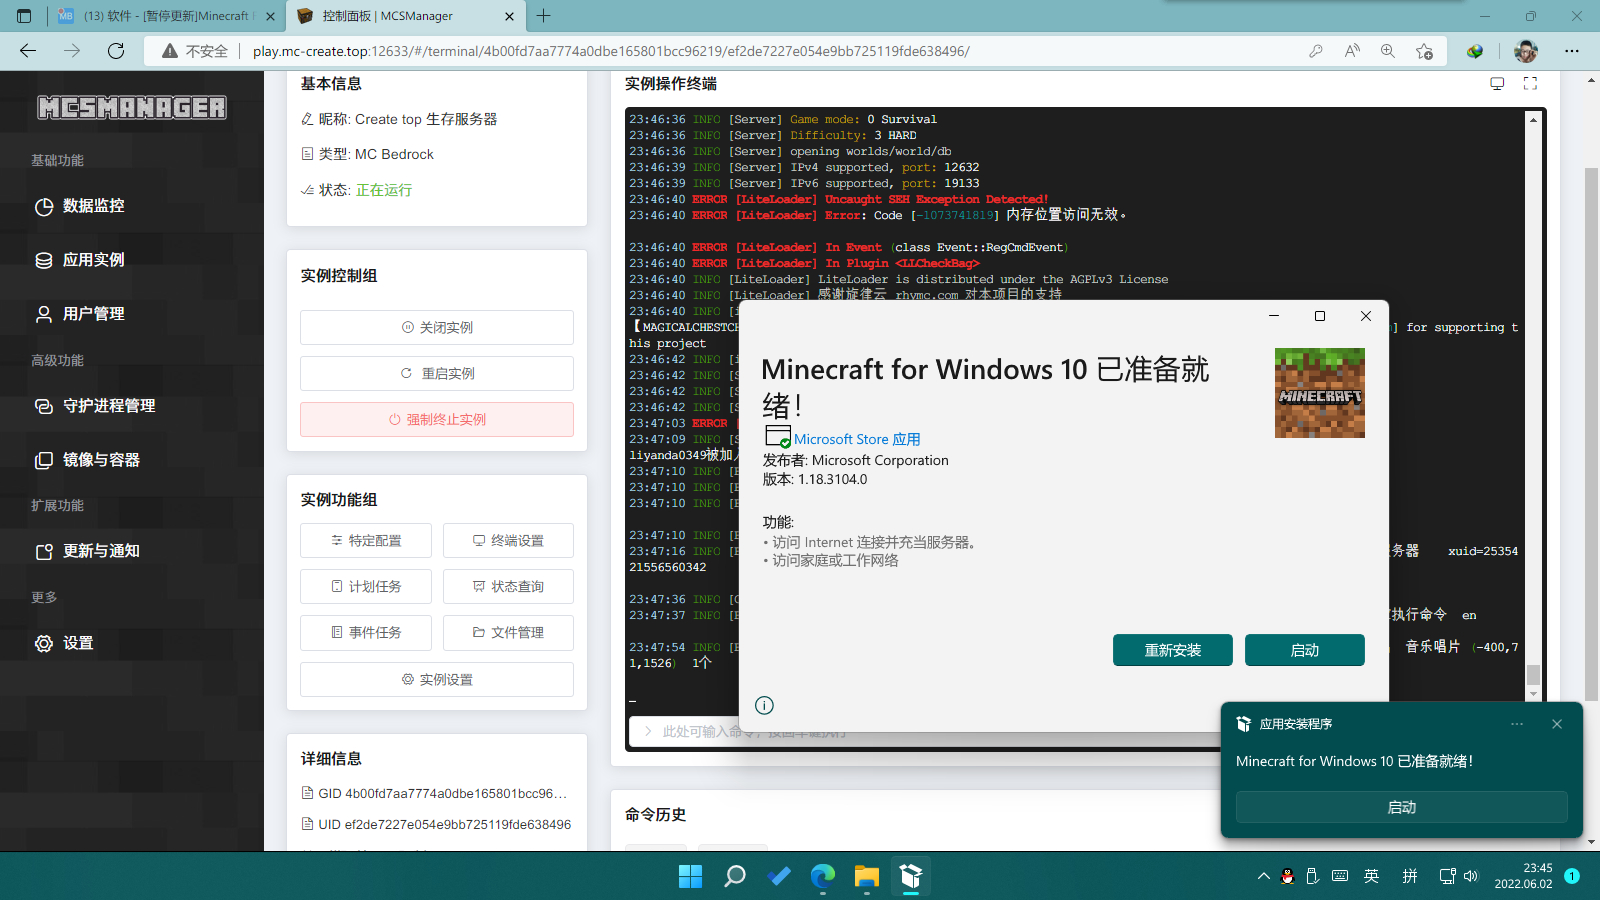Click the password key icon in address bar
The height and width of the screenshot is (900, 1600).
click(x=1316, y=51)
